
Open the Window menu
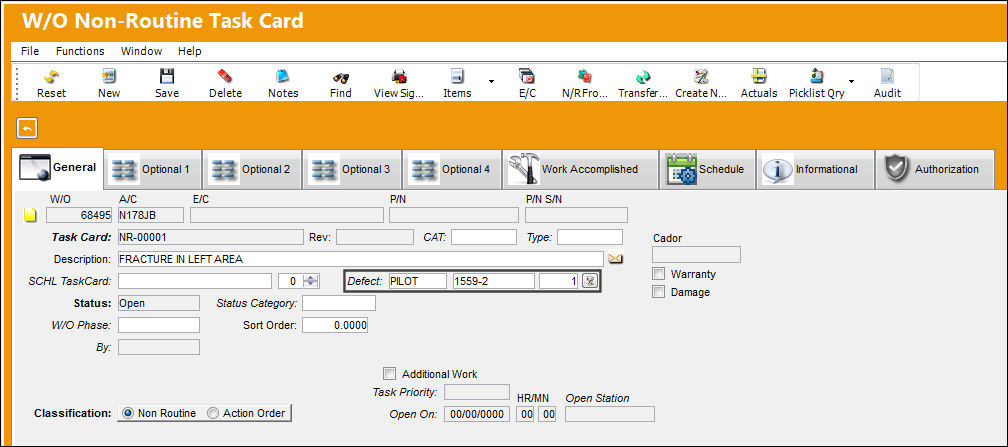141,51
